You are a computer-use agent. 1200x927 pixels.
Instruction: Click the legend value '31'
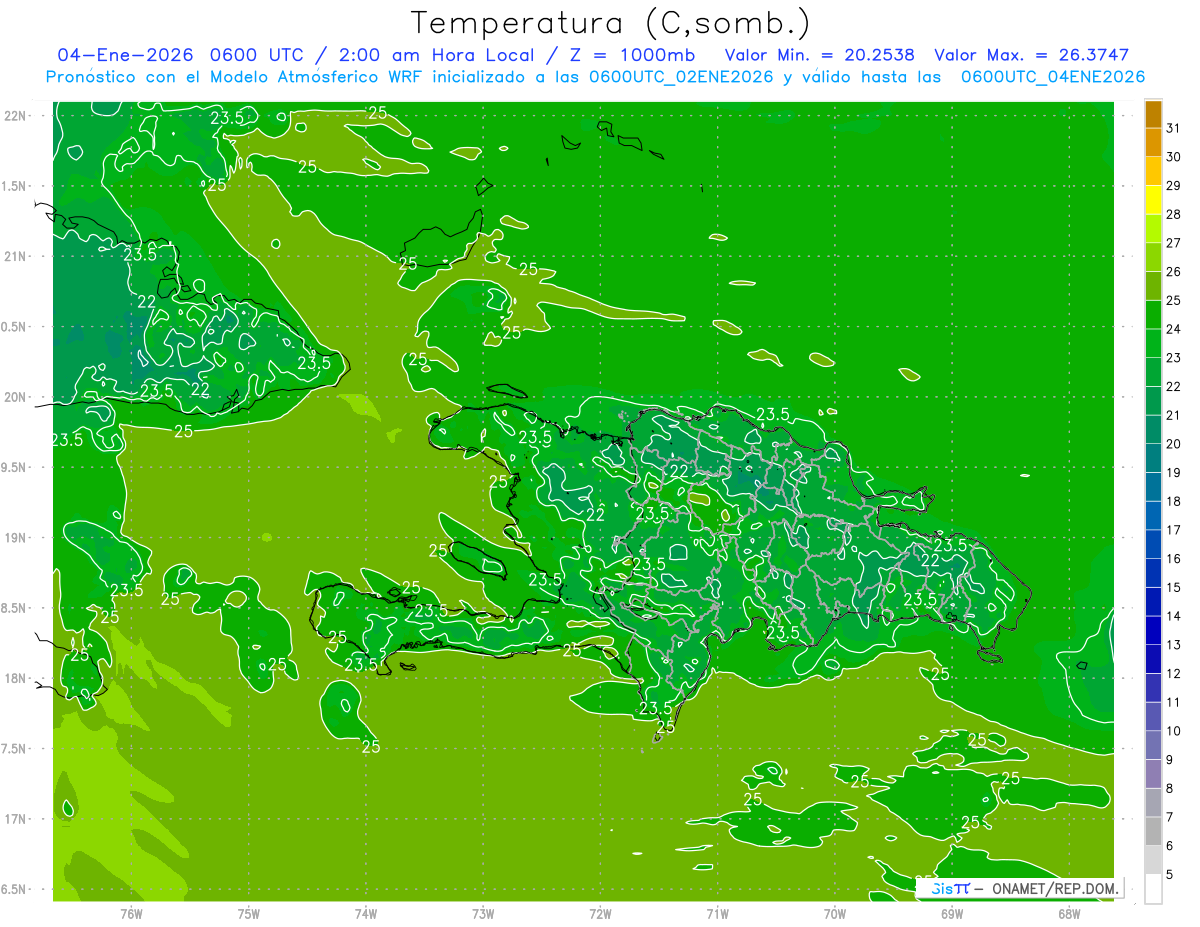1173,128
